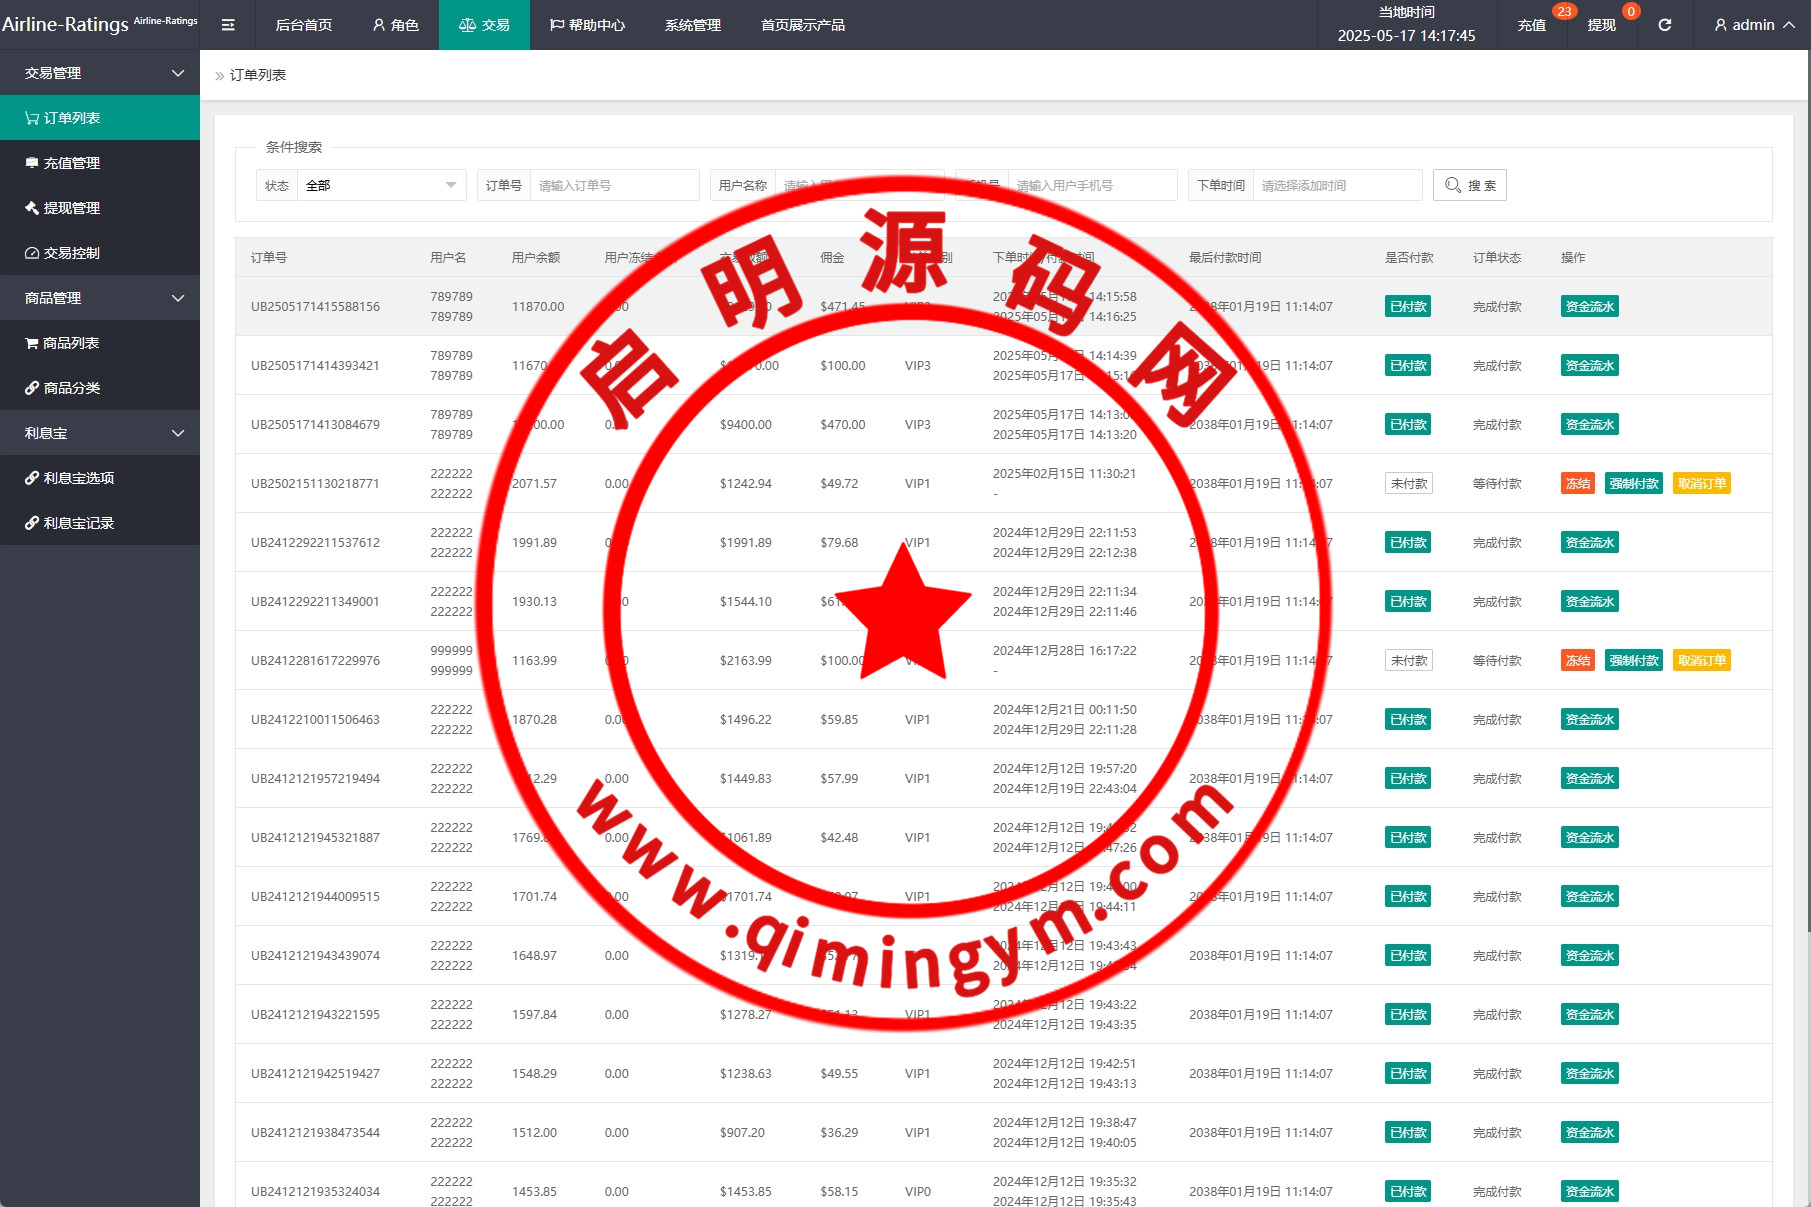Open 商品分类 in the sidebar

click(71, 388)
